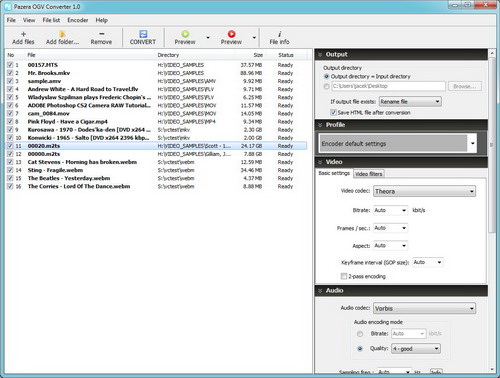Open the File menu
The width and height of the screenshot is (500, 378).
point(11,20)
